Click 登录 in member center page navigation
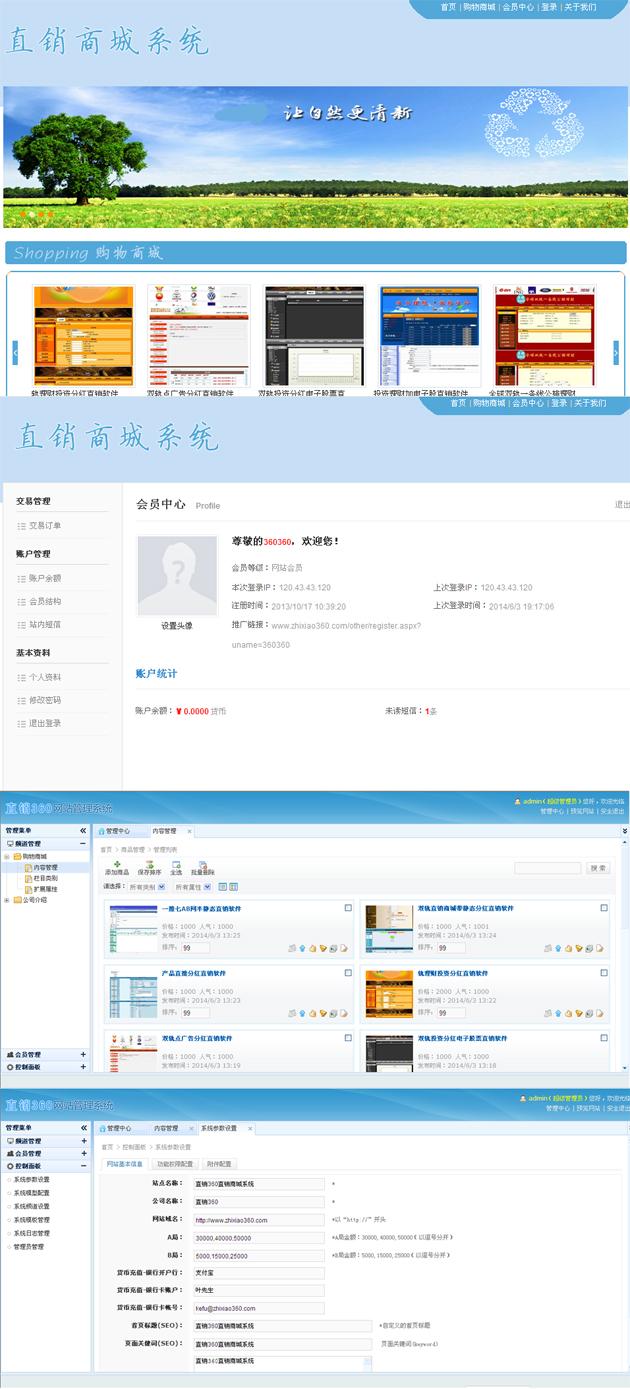This screenshot has height=1389, width=630. pos(558,403)
